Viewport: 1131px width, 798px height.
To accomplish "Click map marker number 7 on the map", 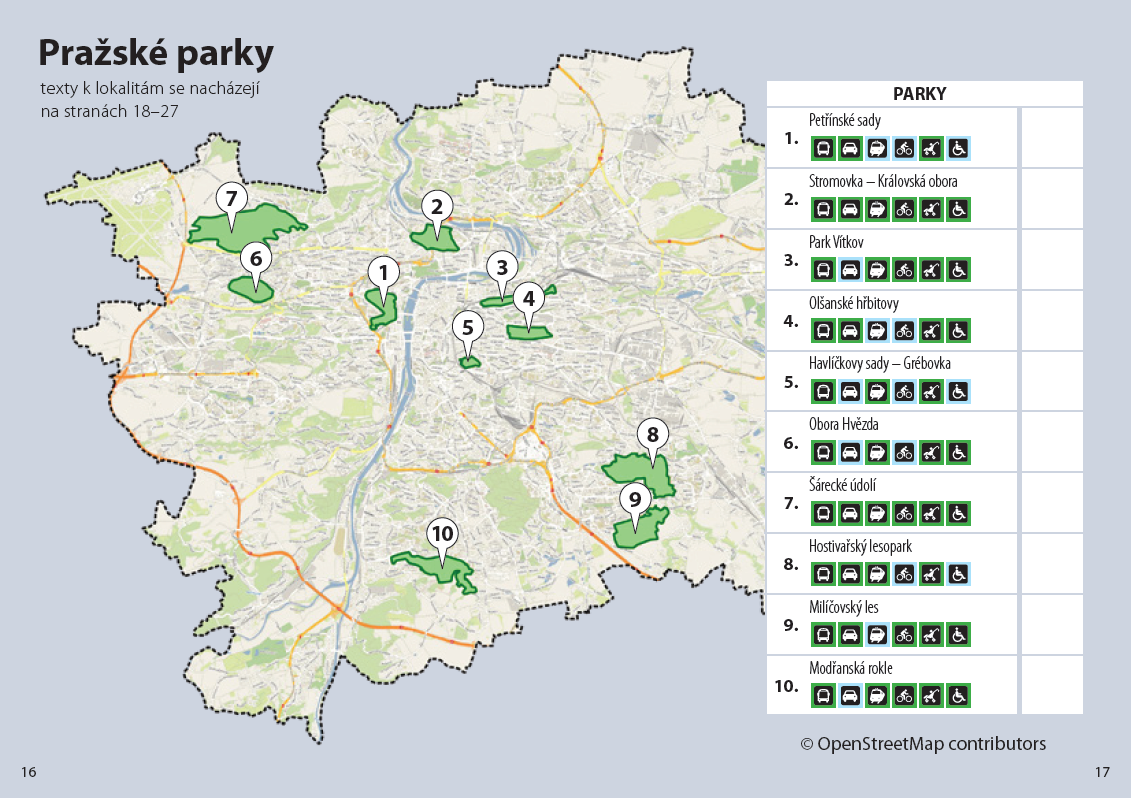I will click(231, 198).
